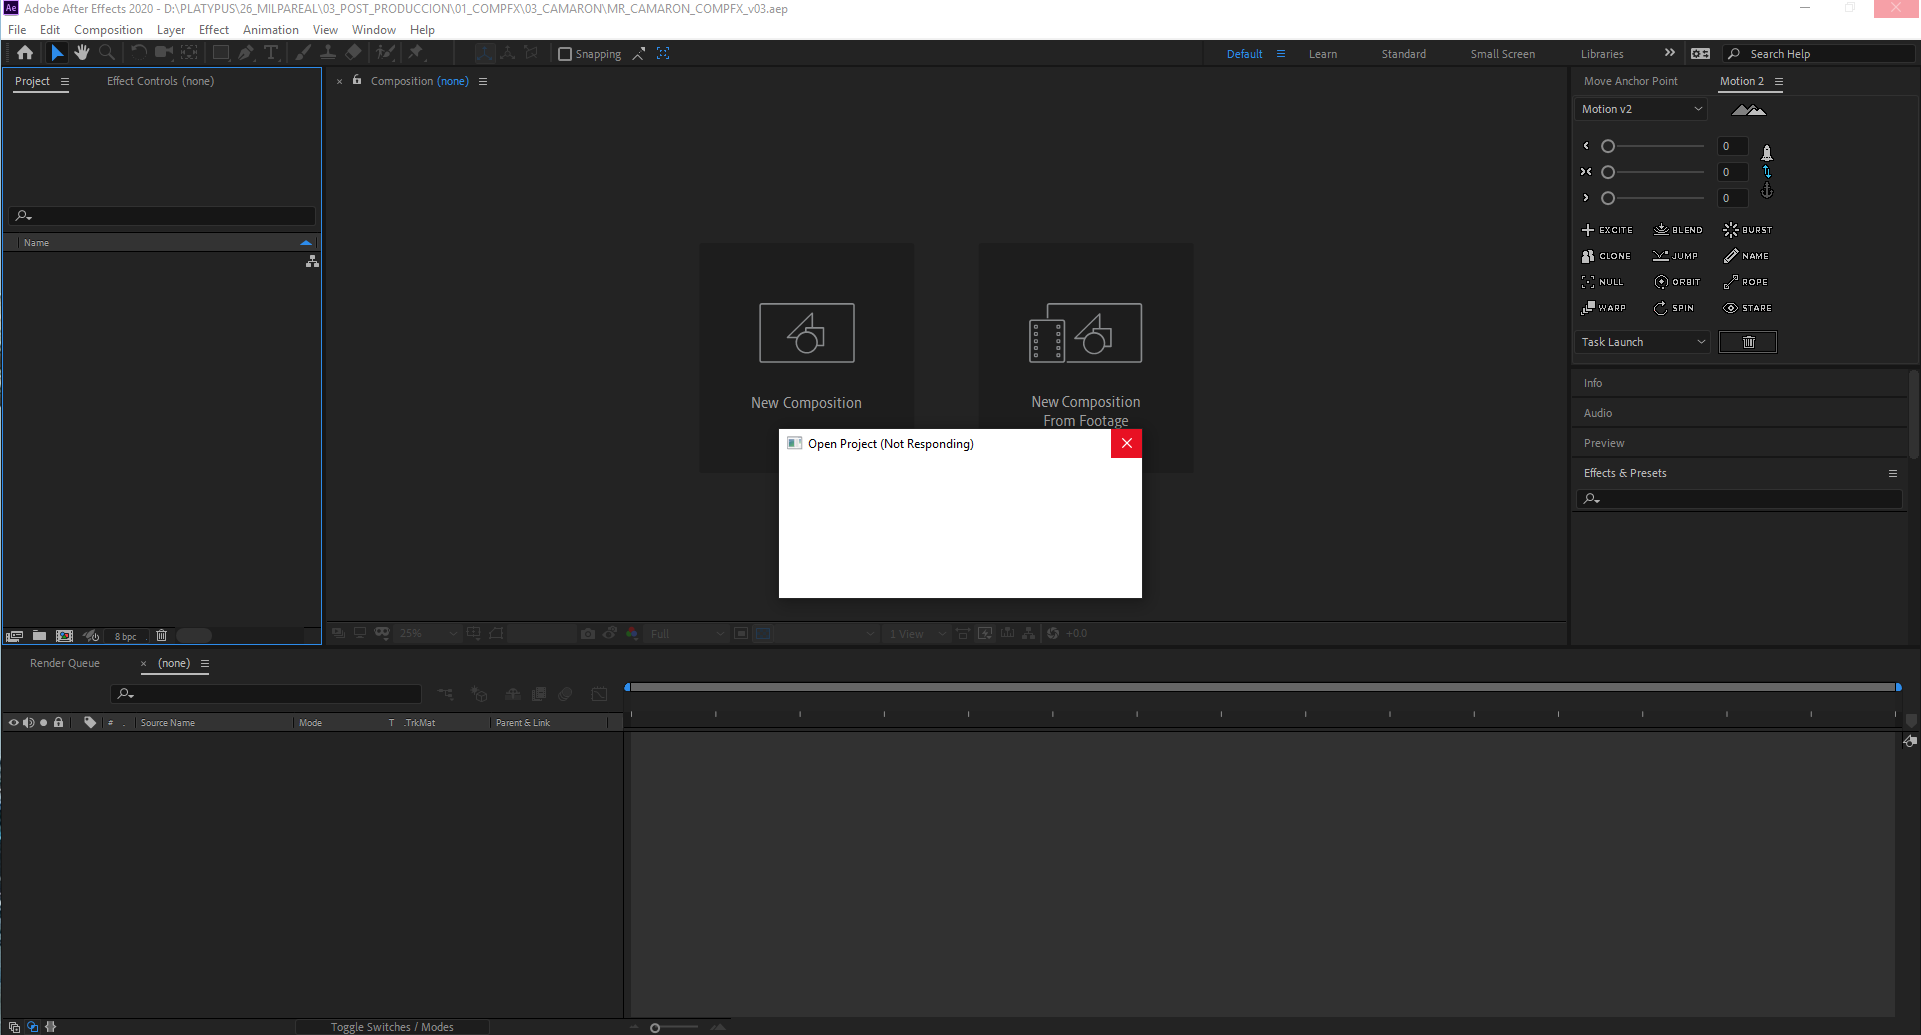Select the Rectangle shape tool
1921x1035 pixels.
point(220,53)
